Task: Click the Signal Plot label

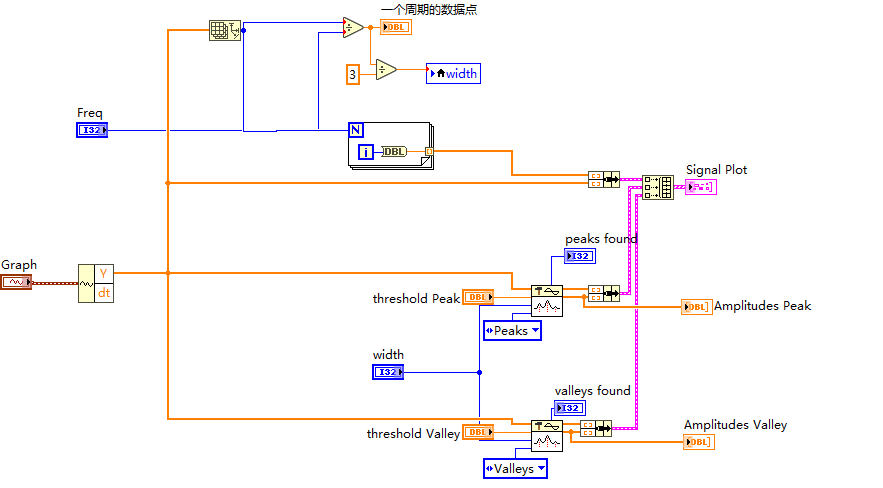Action: coord(716,169)
